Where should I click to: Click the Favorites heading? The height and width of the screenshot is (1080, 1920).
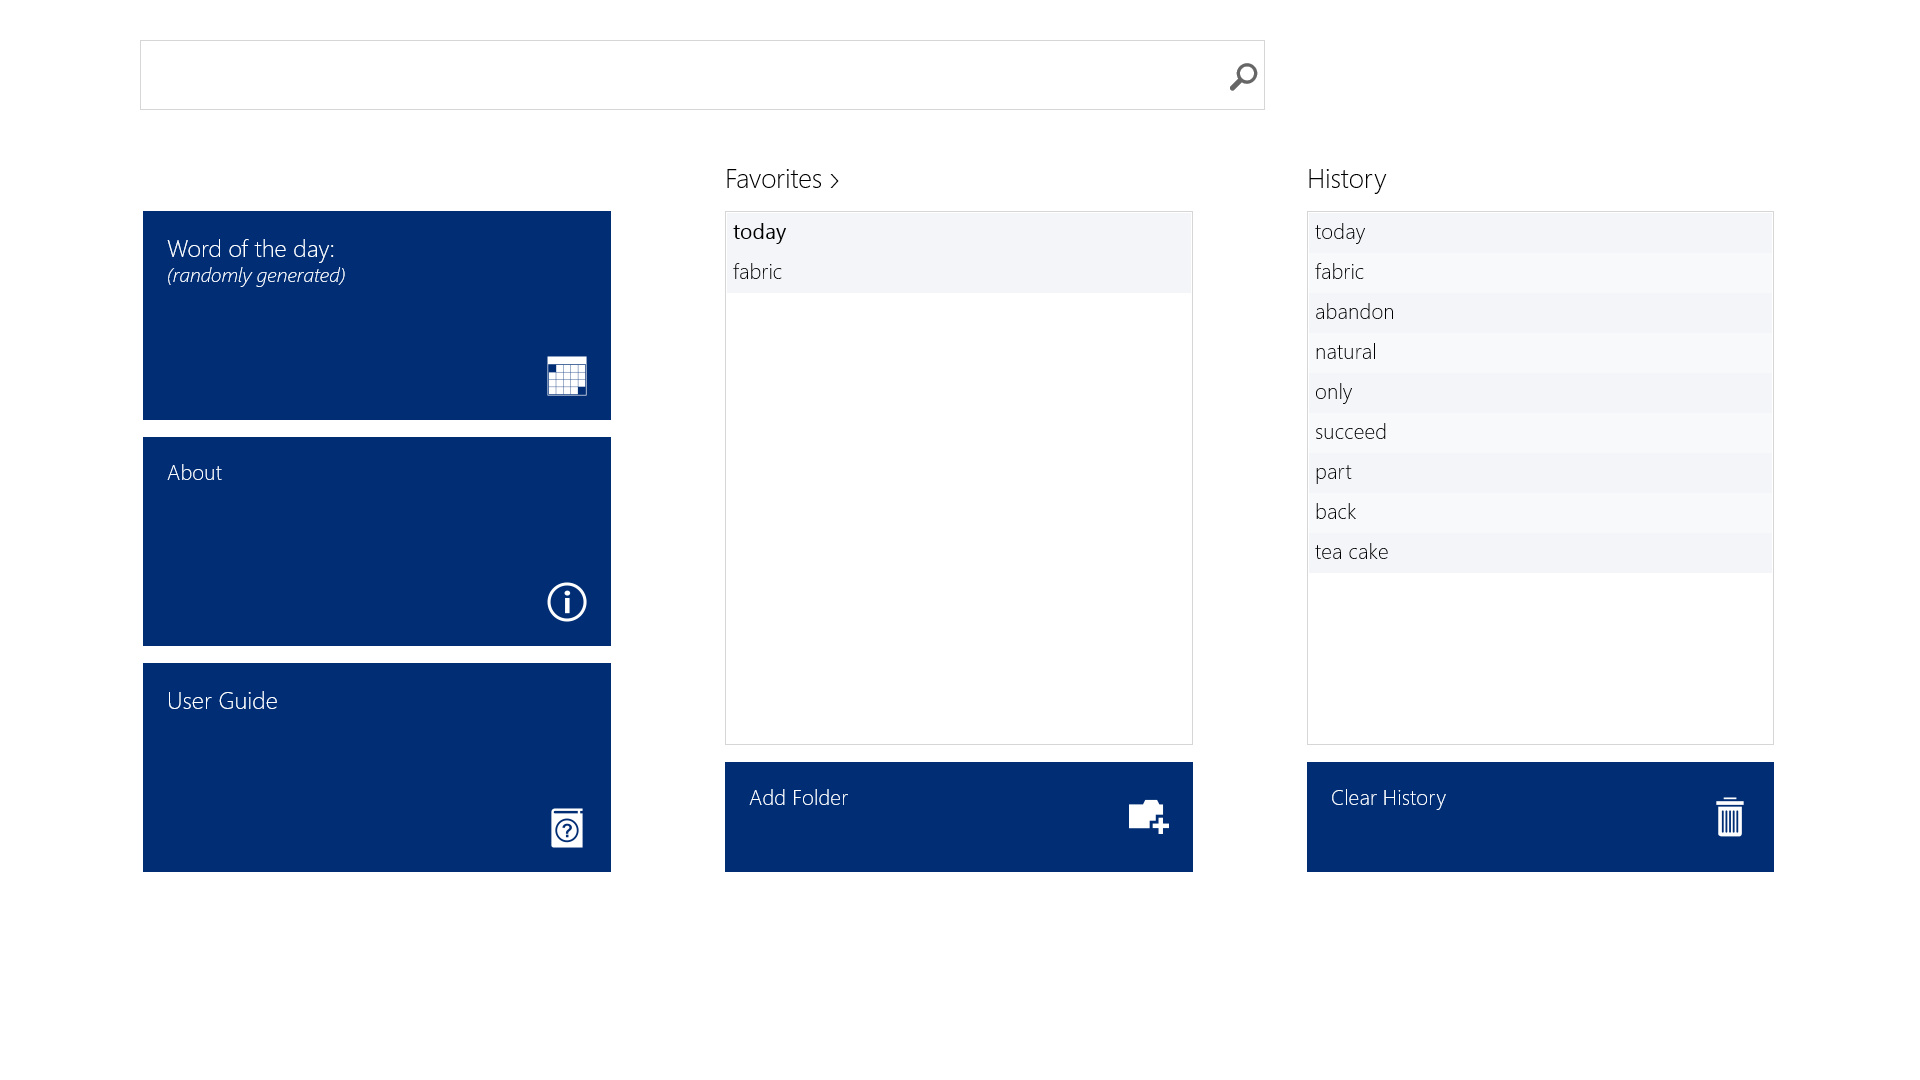[775, 179]
